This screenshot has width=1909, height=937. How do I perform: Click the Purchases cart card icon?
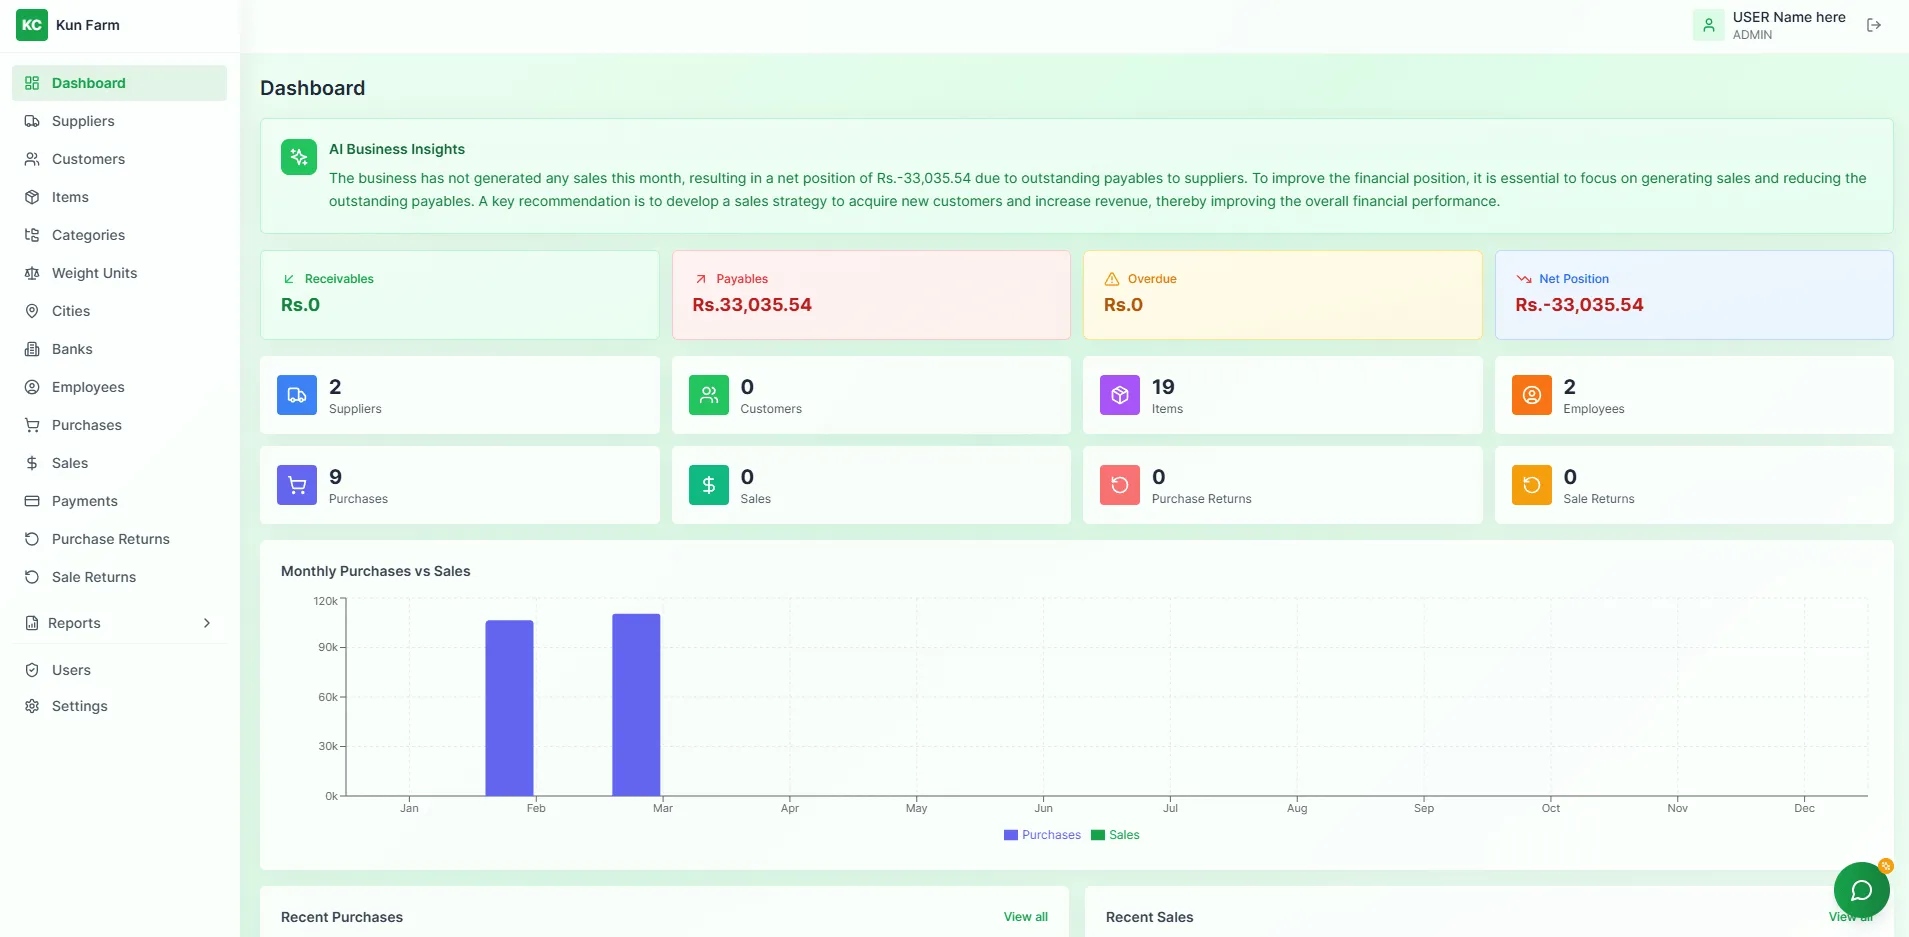297,485
